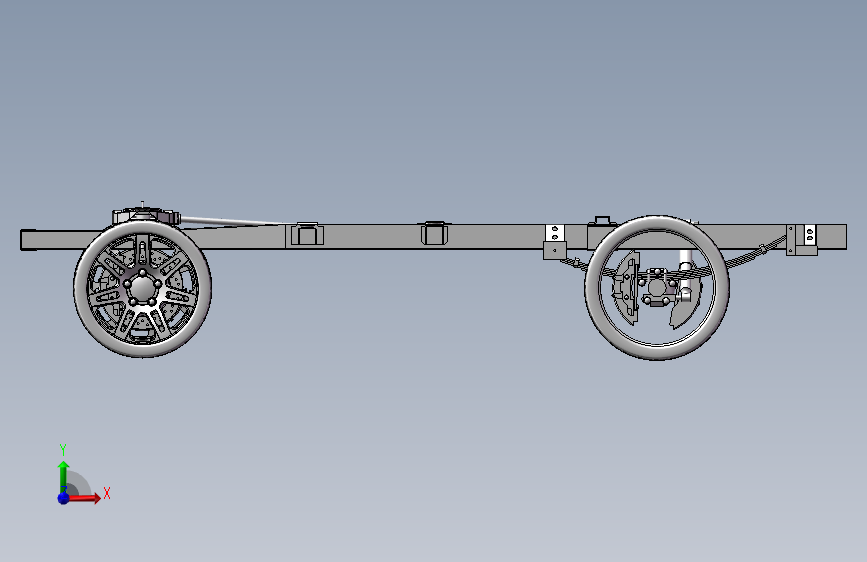Click the blue Z axis ball of the triad
Screen dimensions: 867x562
(x=63, y=498)
